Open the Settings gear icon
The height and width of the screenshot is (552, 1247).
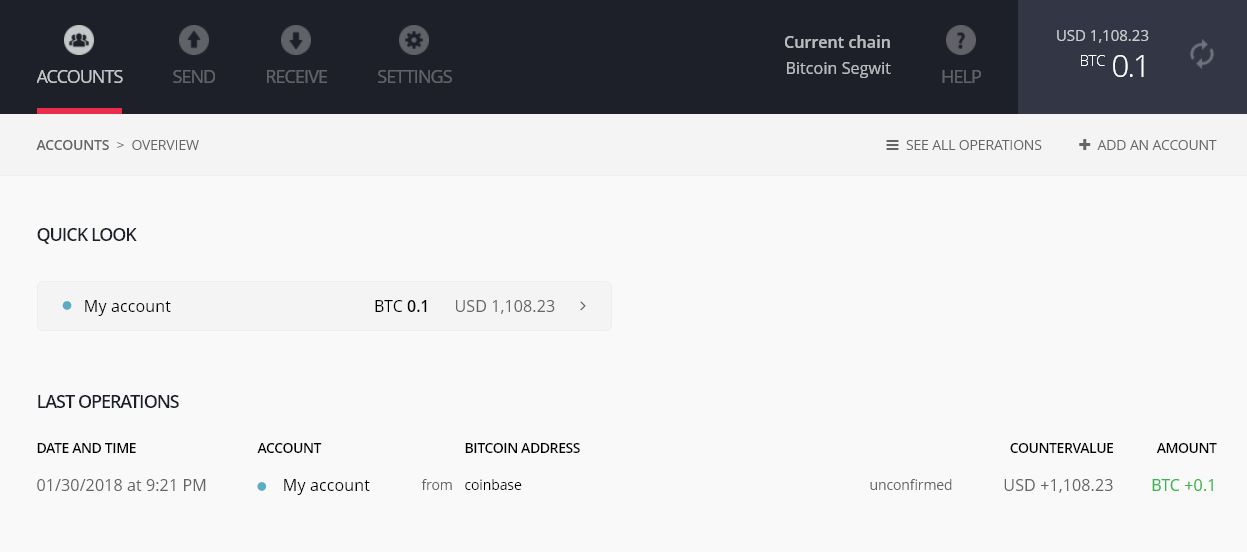click(414, 41)
